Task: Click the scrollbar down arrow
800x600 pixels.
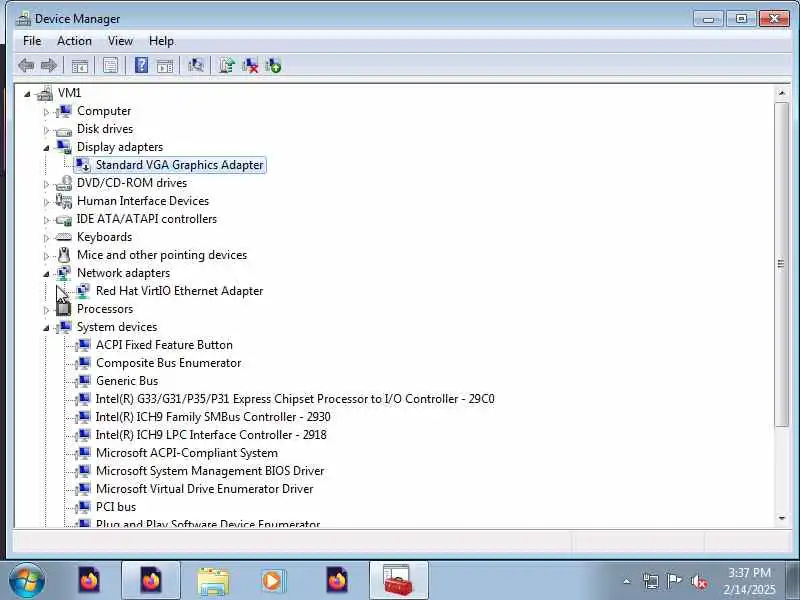Action: pyautogui.click(x=781, y=518)
